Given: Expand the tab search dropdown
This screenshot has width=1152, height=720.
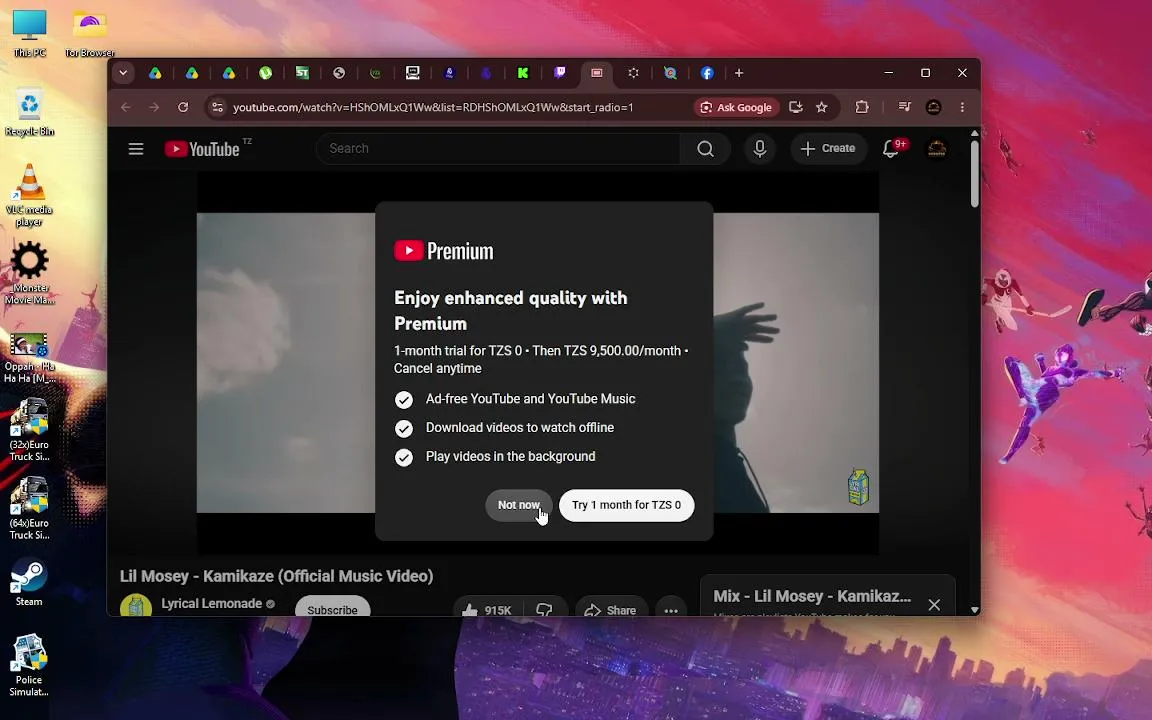Looking at the screenshot, I should pos(123,73).
